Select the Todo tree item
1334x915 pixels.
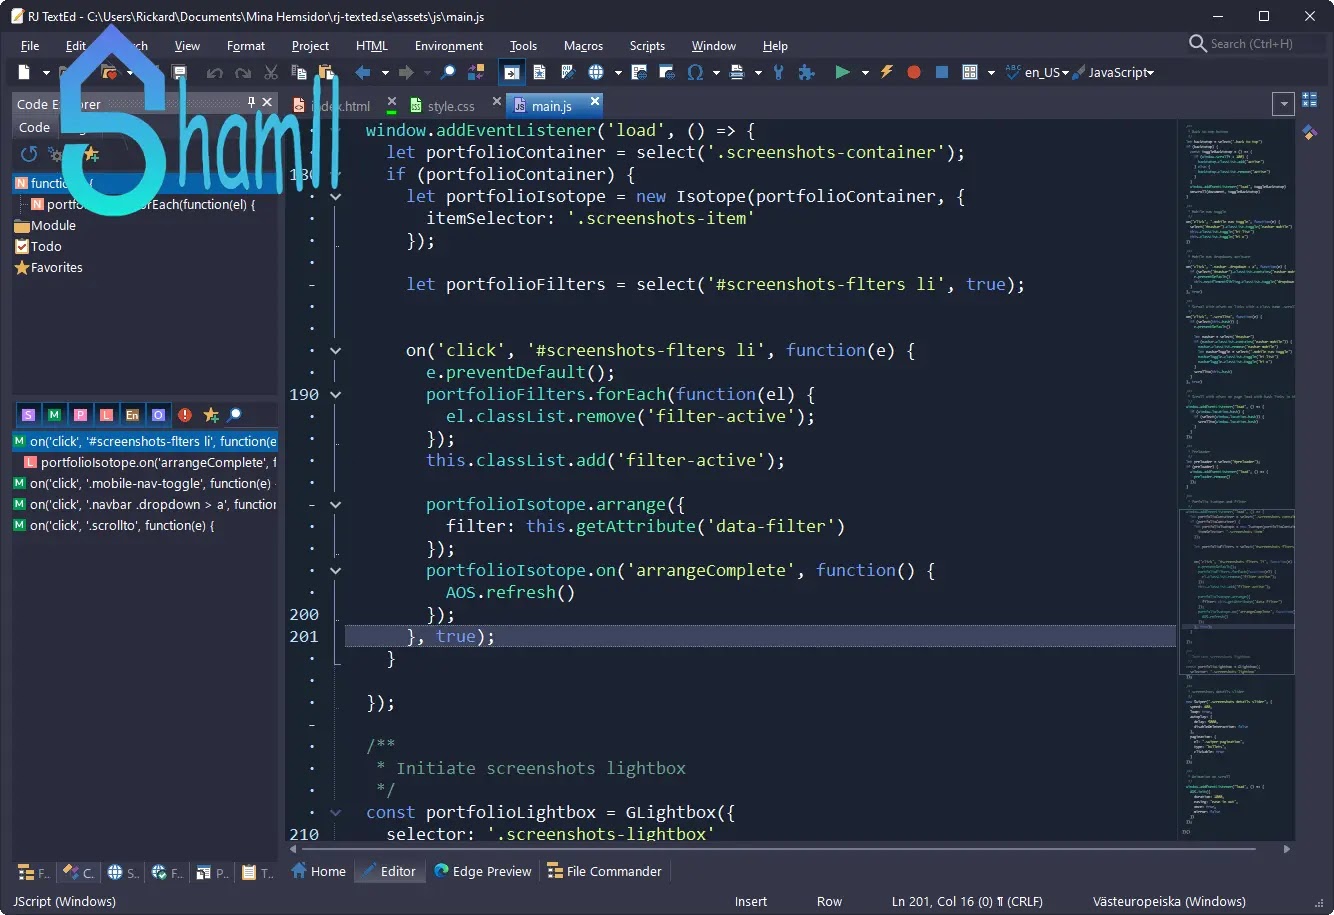pyautogui.click(x=38, y=246)
